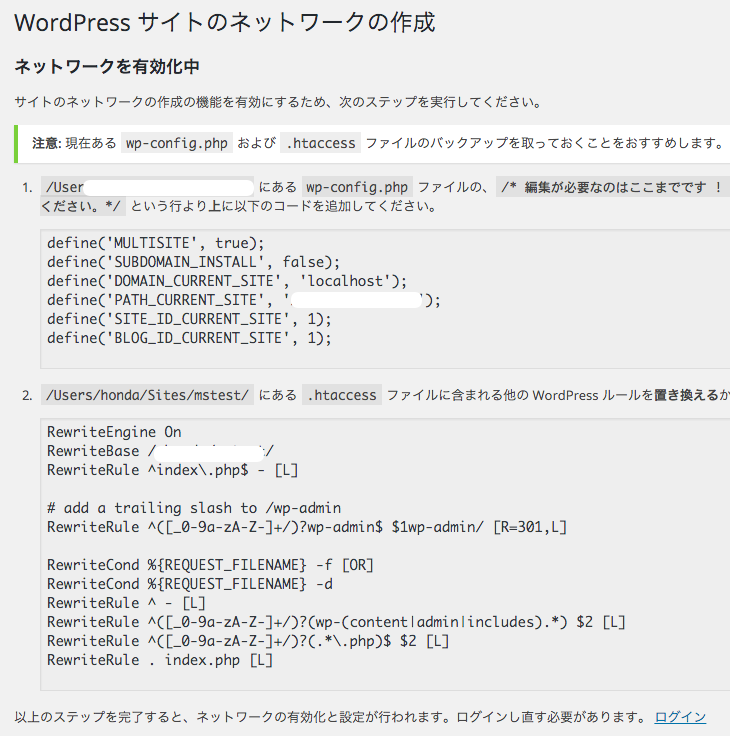730x736 pixels.
Task: Click the /Users/honda/Sites/mstest/ path
Action: click(x=147, y=395)
